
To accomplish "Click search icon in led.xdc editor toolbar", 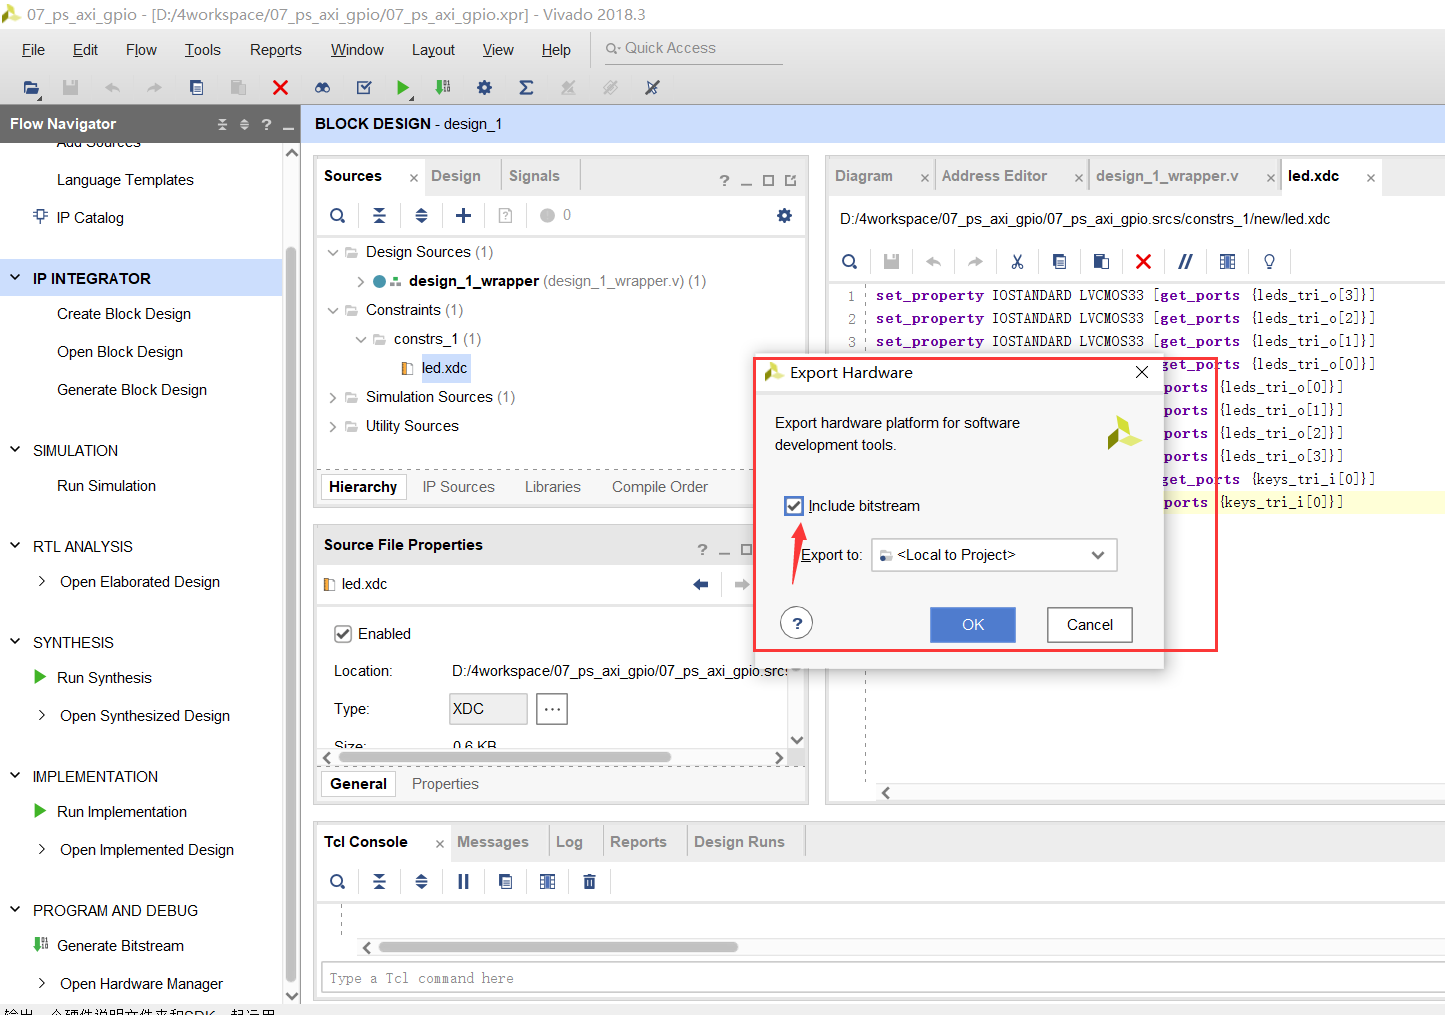I will pos(849,261).
